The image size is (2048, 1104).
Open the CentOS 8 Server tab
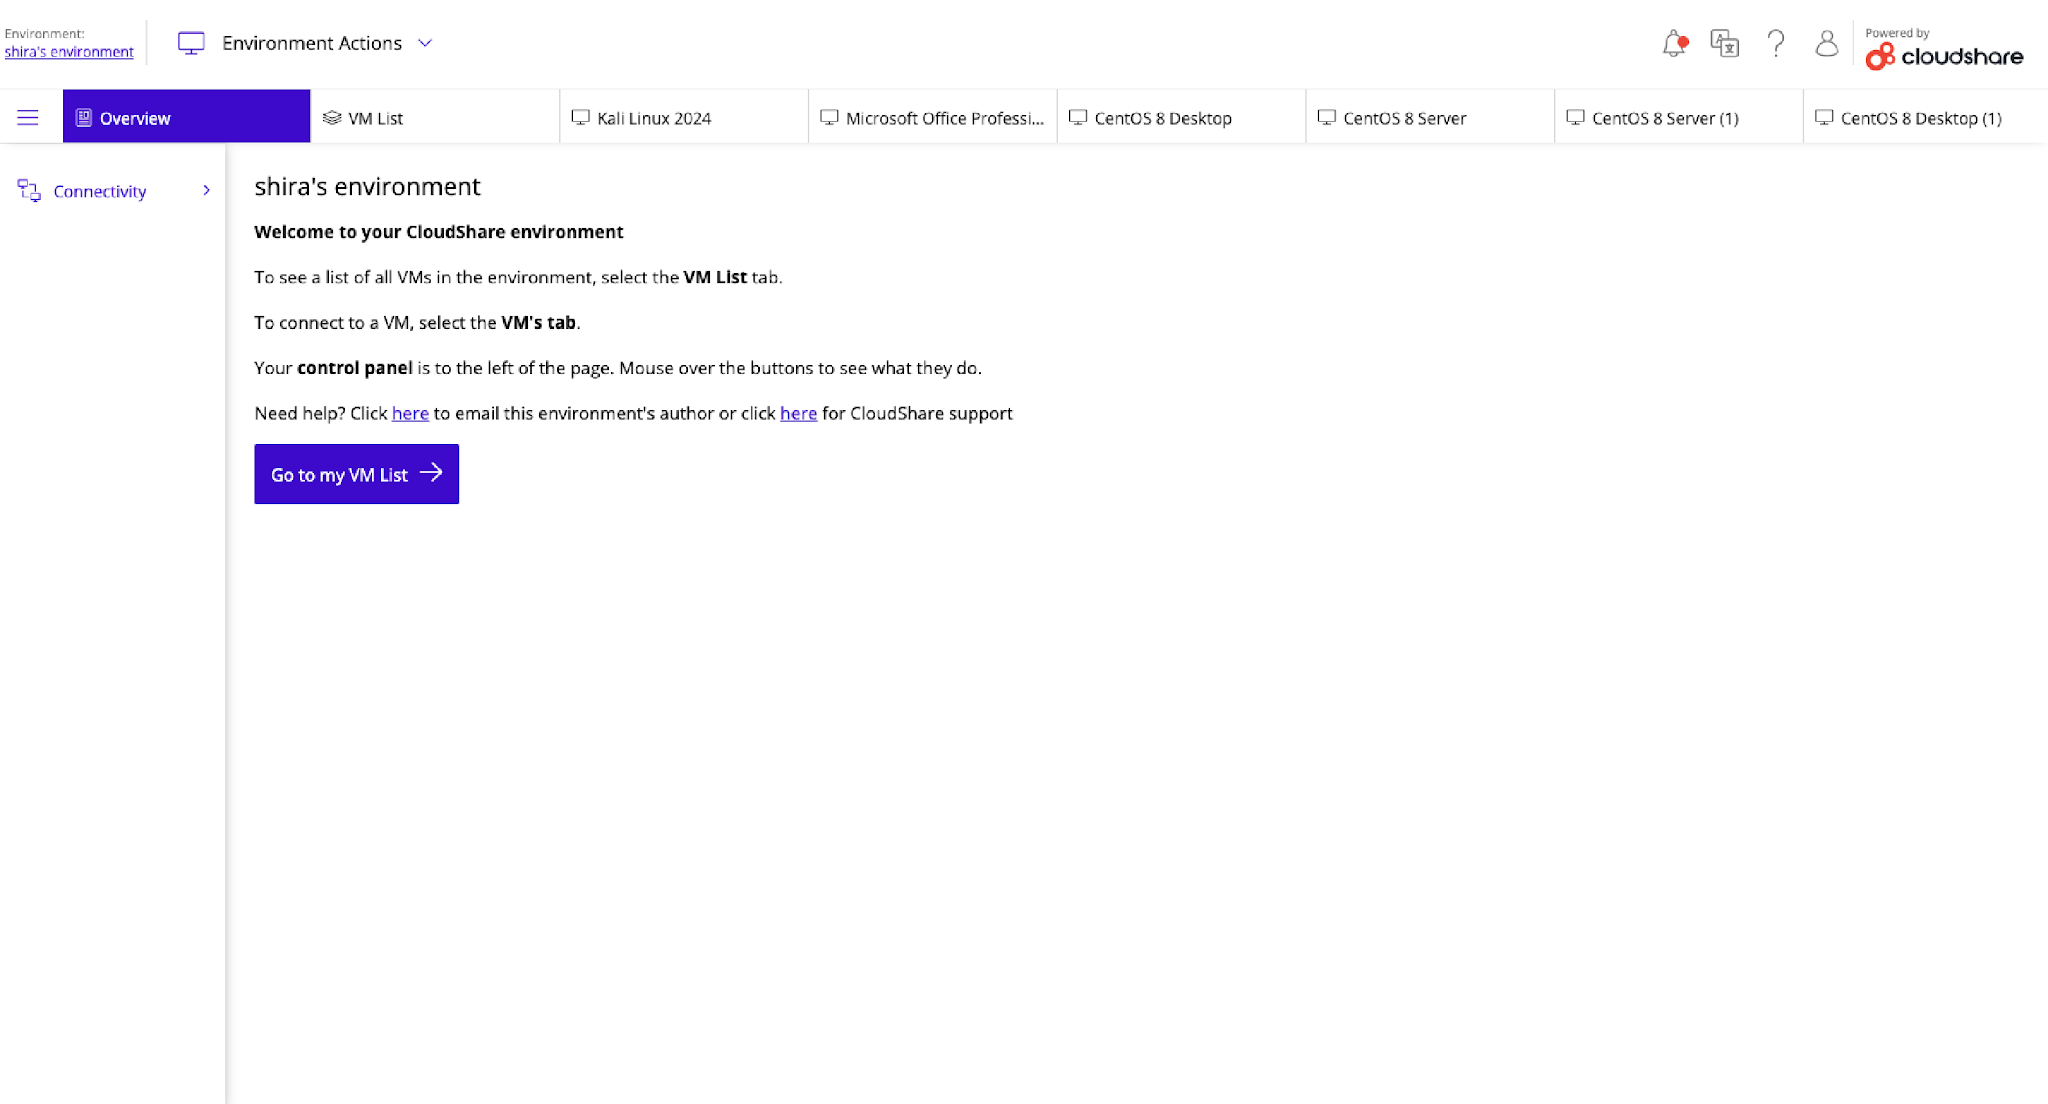click(x=1430, y=117)
